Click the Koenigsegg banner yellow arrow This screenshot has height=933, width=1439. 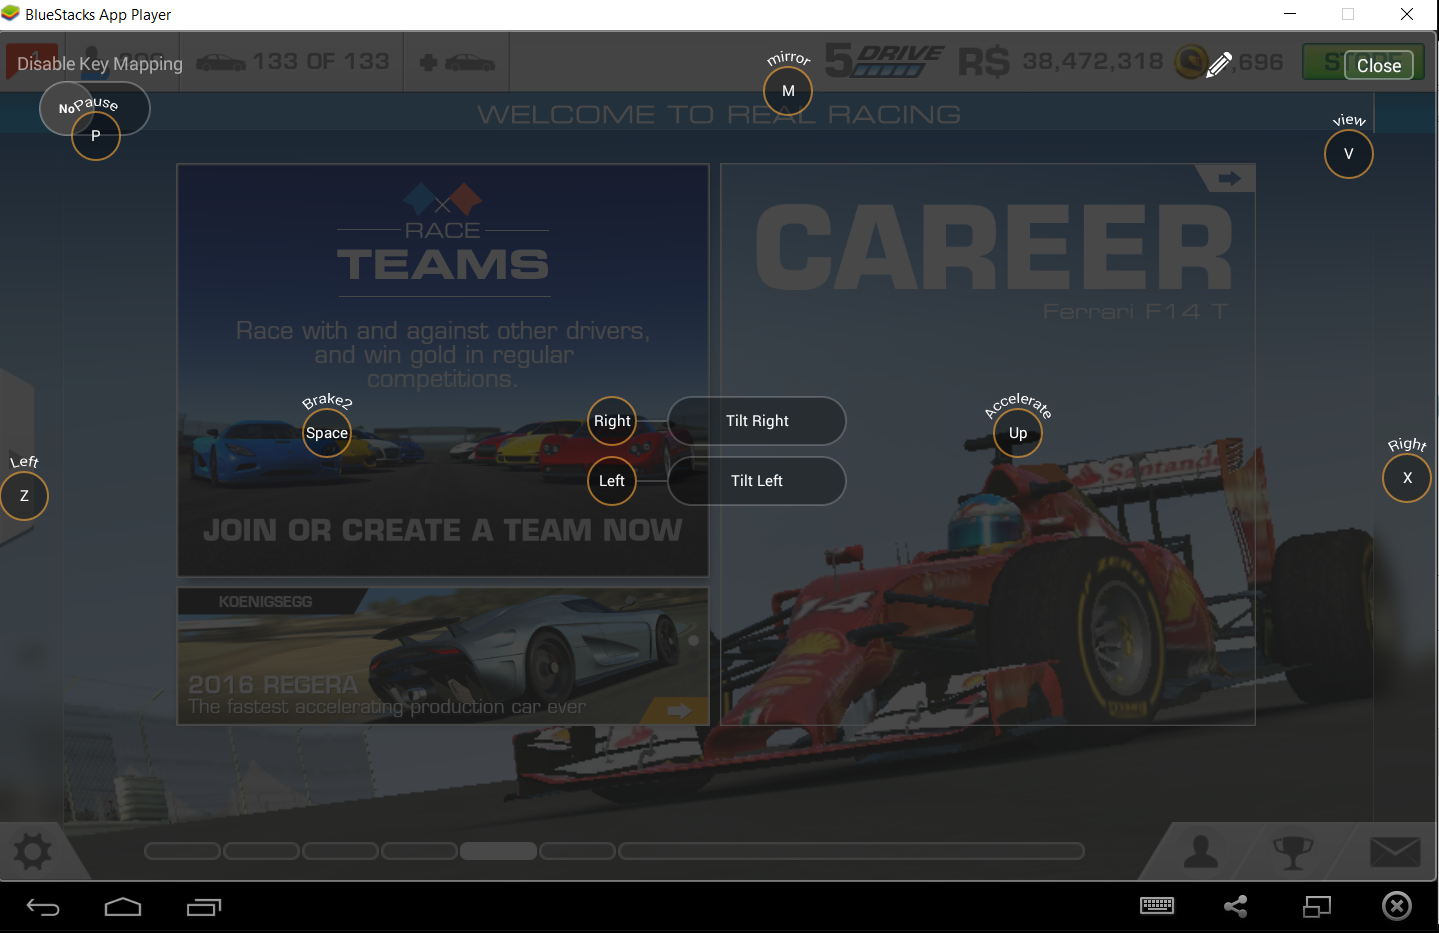679,710
